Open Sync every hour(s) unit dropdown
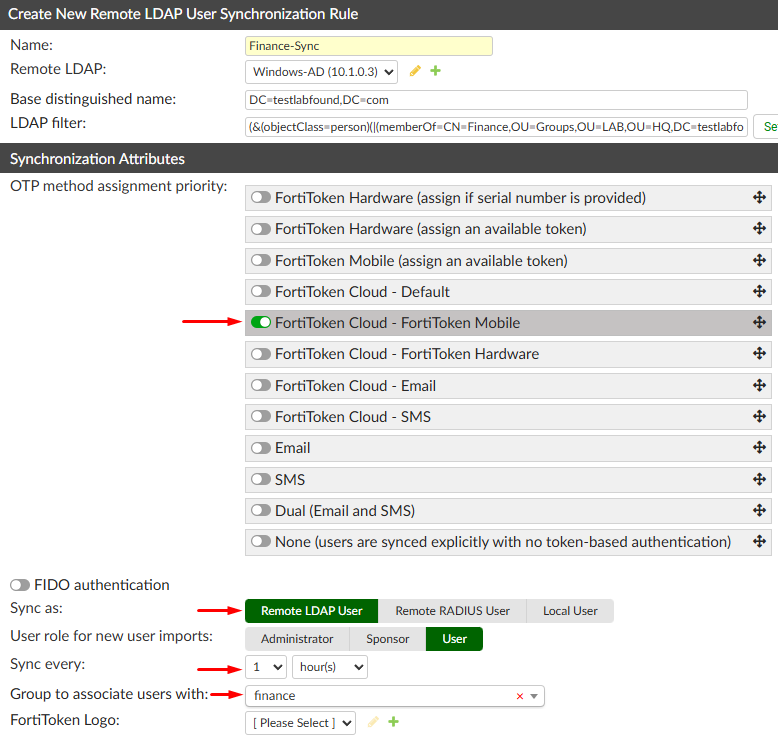Image resolution: width=778 pixels, height=737 pixels. 330,667
